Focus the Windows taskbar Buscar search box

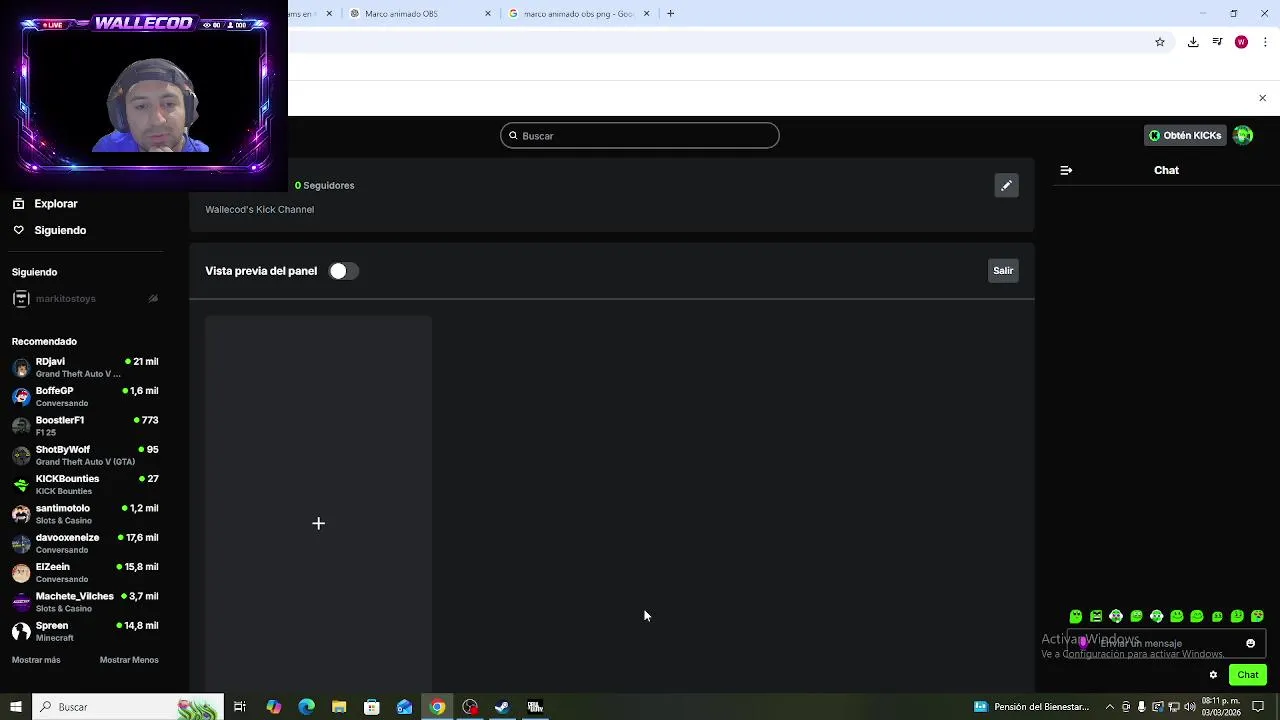coord(128,707)
